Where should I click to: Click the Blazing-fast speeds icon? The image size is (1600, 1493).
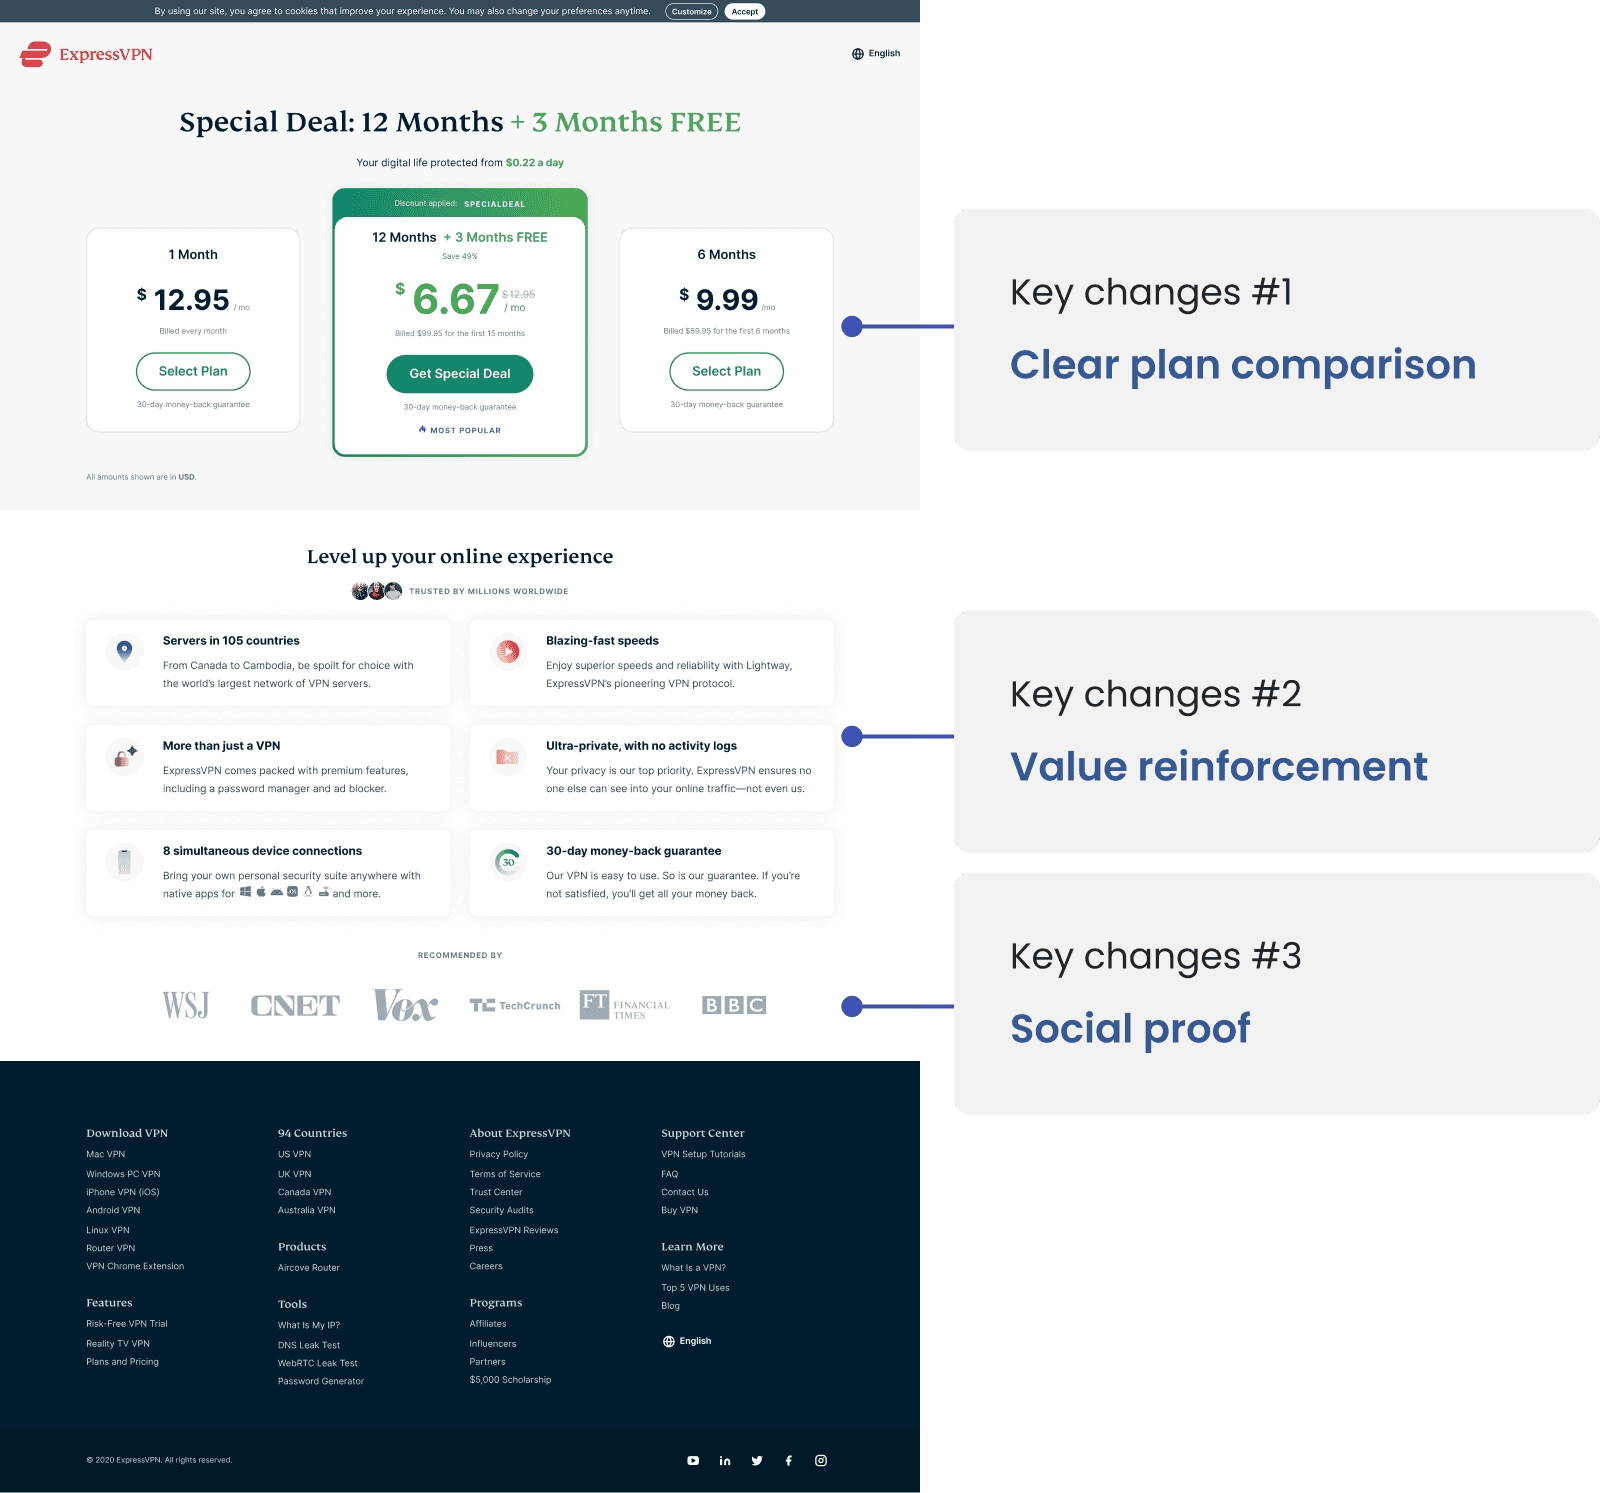[x=508, y=652]
